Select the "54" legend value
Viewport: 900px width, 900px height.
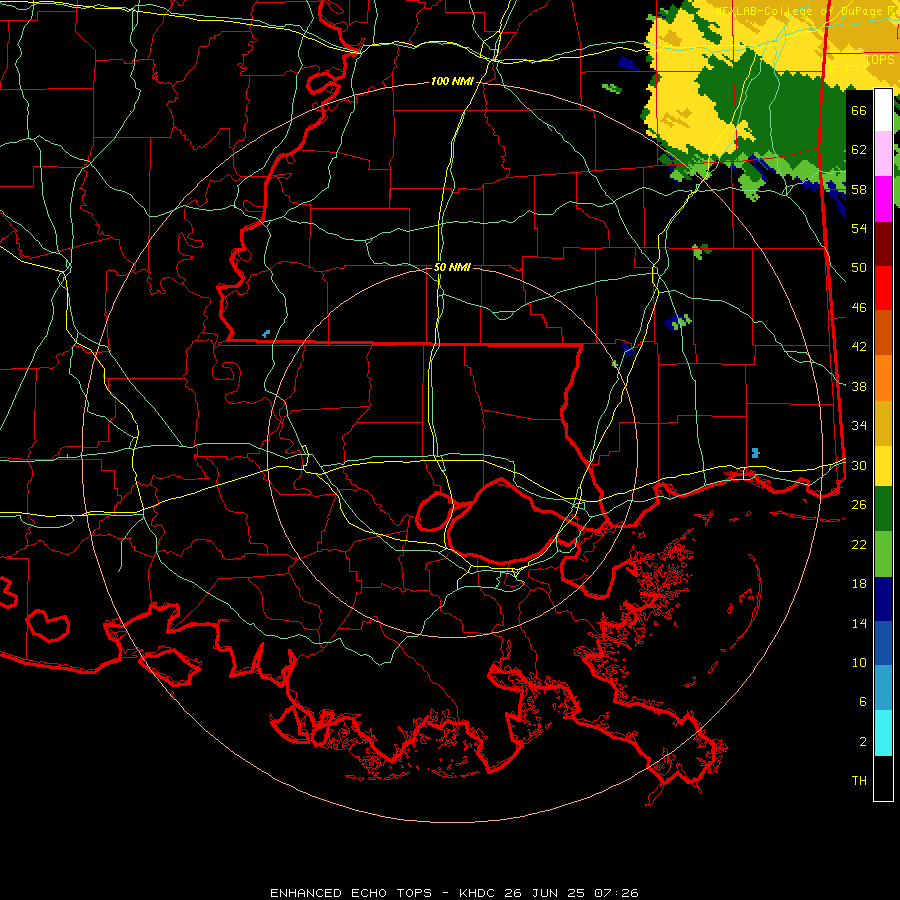[x=859, y=228]
